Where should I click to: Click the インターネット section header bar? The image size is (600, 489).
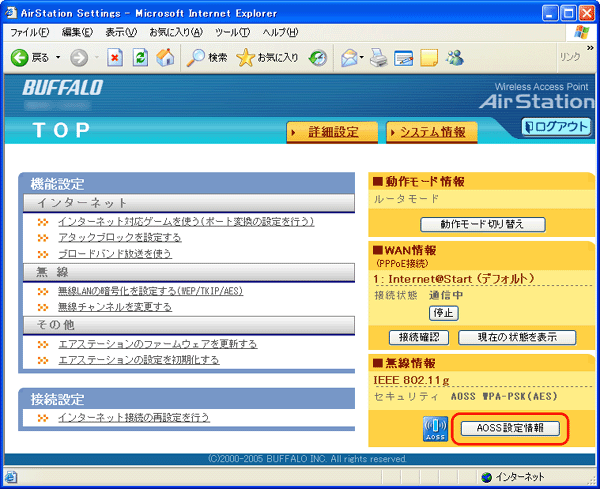click(189, 203)
